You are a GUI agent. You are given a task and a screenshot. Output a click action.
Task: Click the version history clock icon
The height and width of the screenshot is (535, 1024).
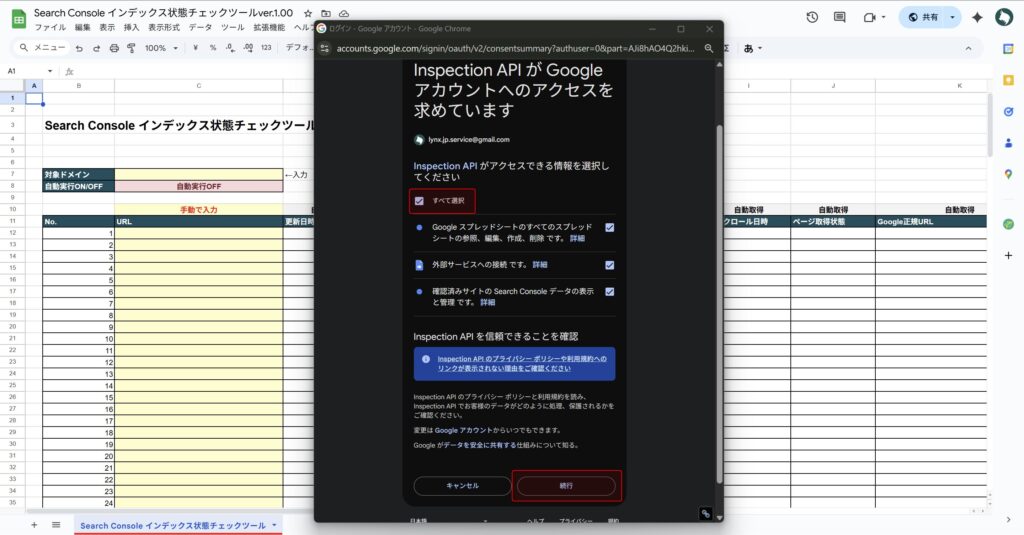point(812,18)
